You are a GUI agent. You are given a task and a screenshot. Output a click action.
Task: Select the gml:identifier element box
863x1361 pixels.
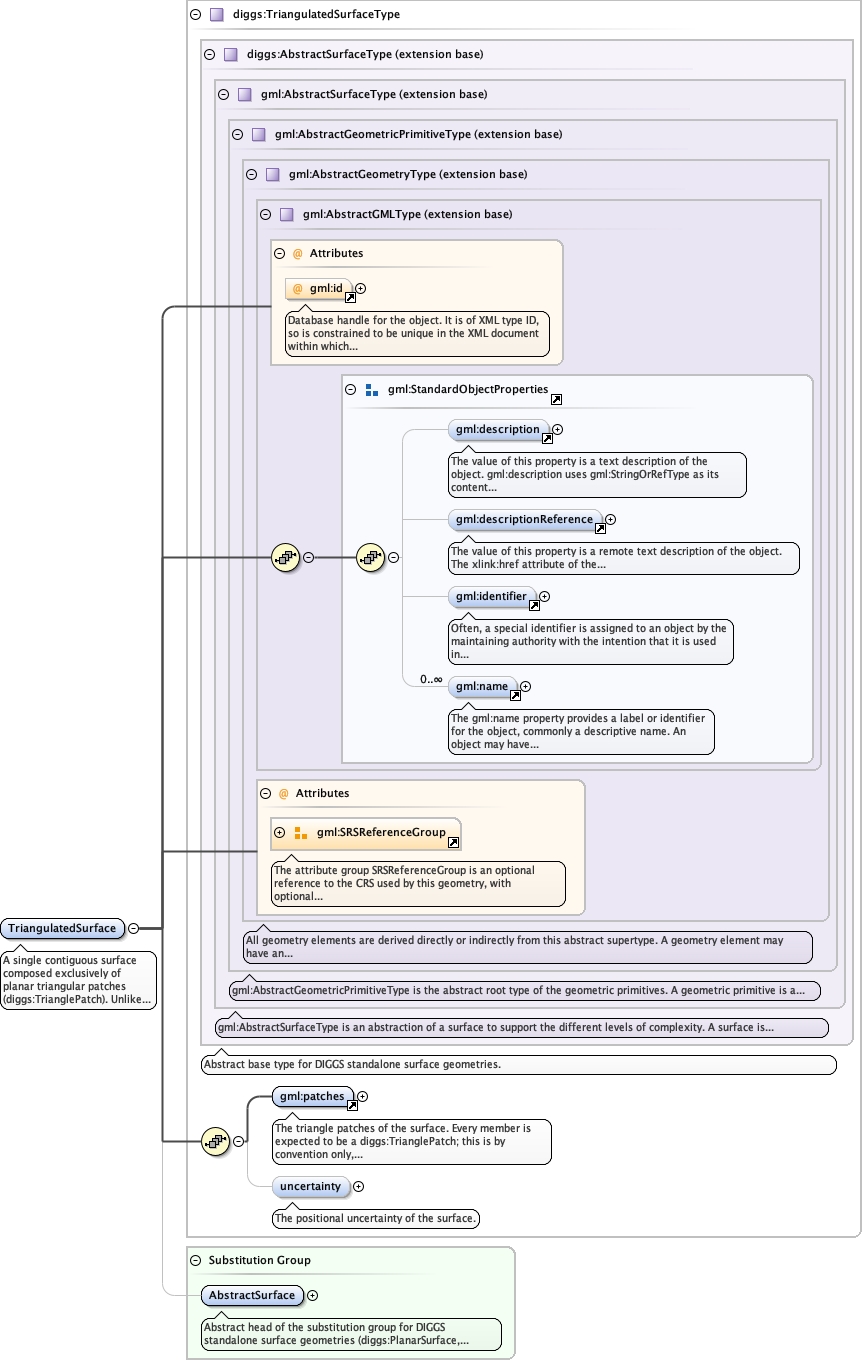491,596
